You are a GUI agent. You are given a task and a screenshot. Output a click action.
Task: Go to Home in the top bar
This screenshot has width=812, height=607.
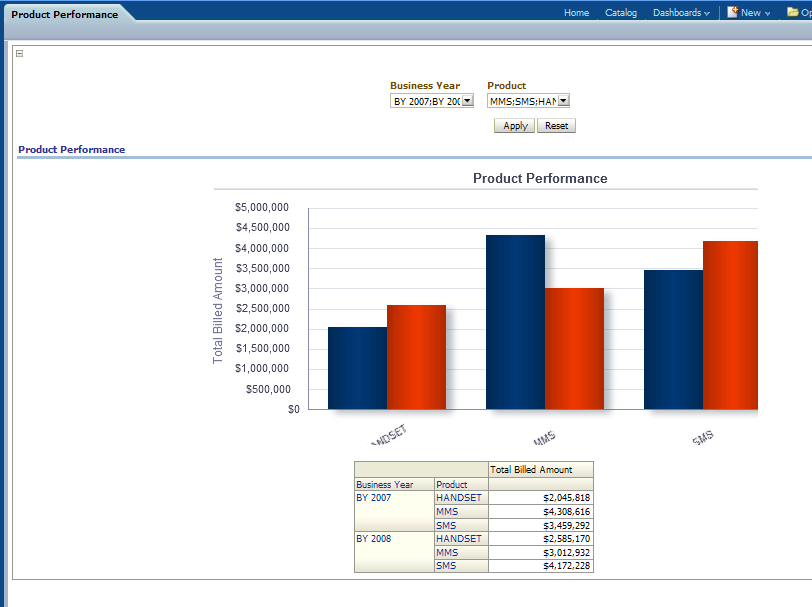(576, 13)
